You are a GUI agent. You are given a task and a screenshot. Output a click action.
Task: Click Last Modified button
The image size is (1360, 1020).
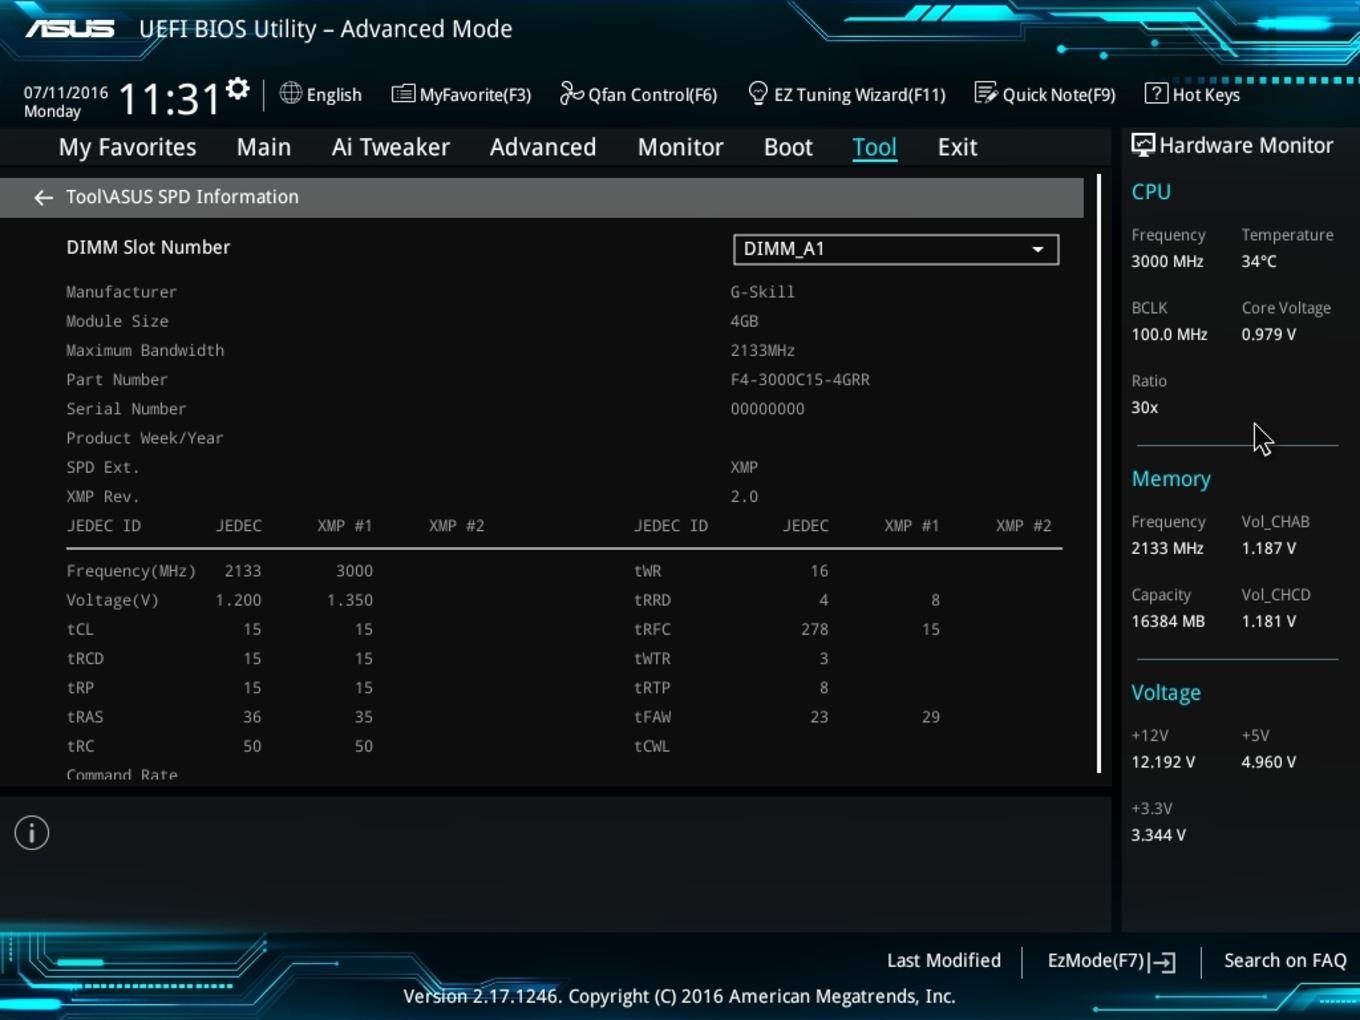click(944, 960)
